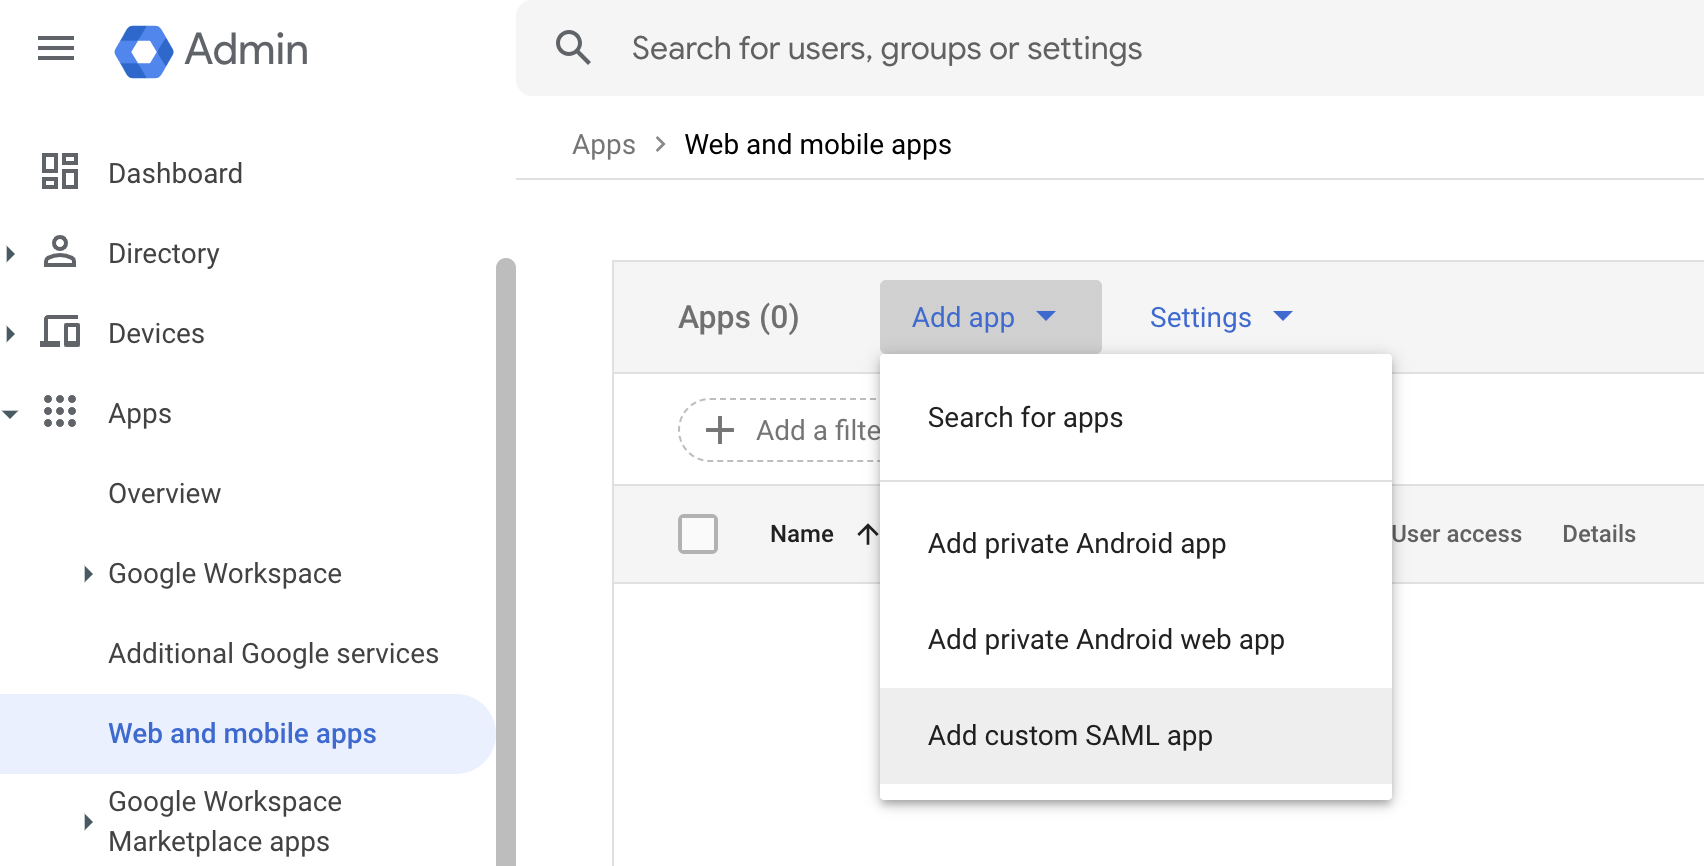Expand the Devices section arrow
1704x866 pixels.
click(x=11, y=334)
